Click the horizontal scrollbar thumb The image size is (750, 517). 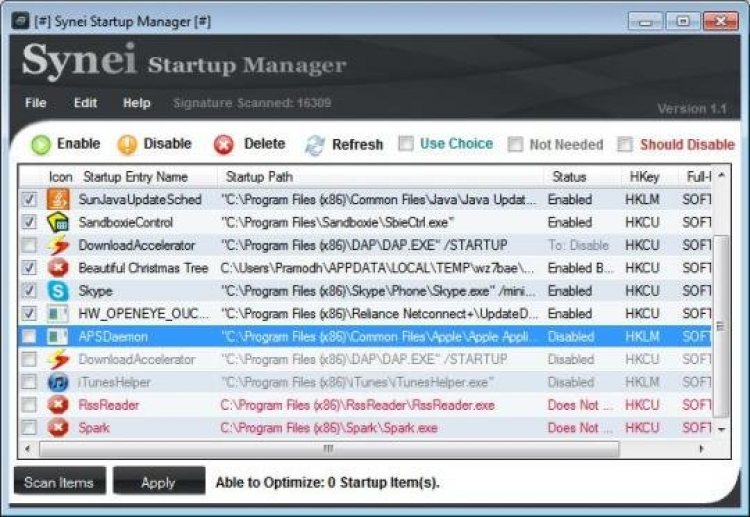[x=329, y=449]
